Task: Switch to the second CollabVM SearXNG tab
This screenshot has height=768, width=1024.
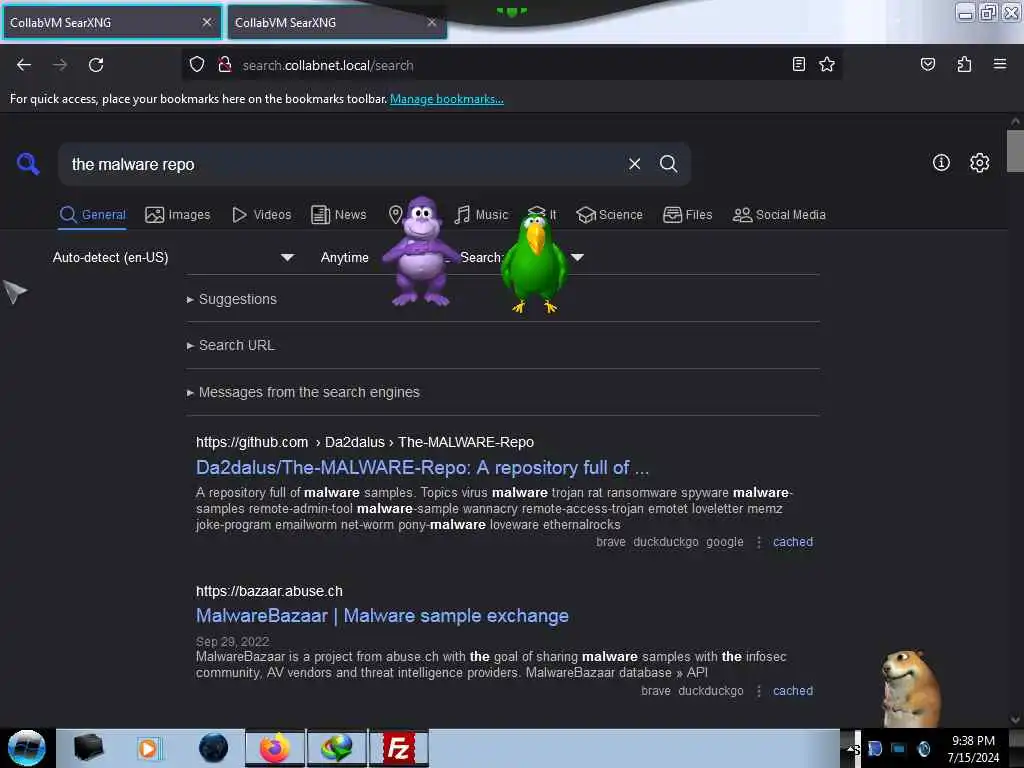Action: point(337,22)
